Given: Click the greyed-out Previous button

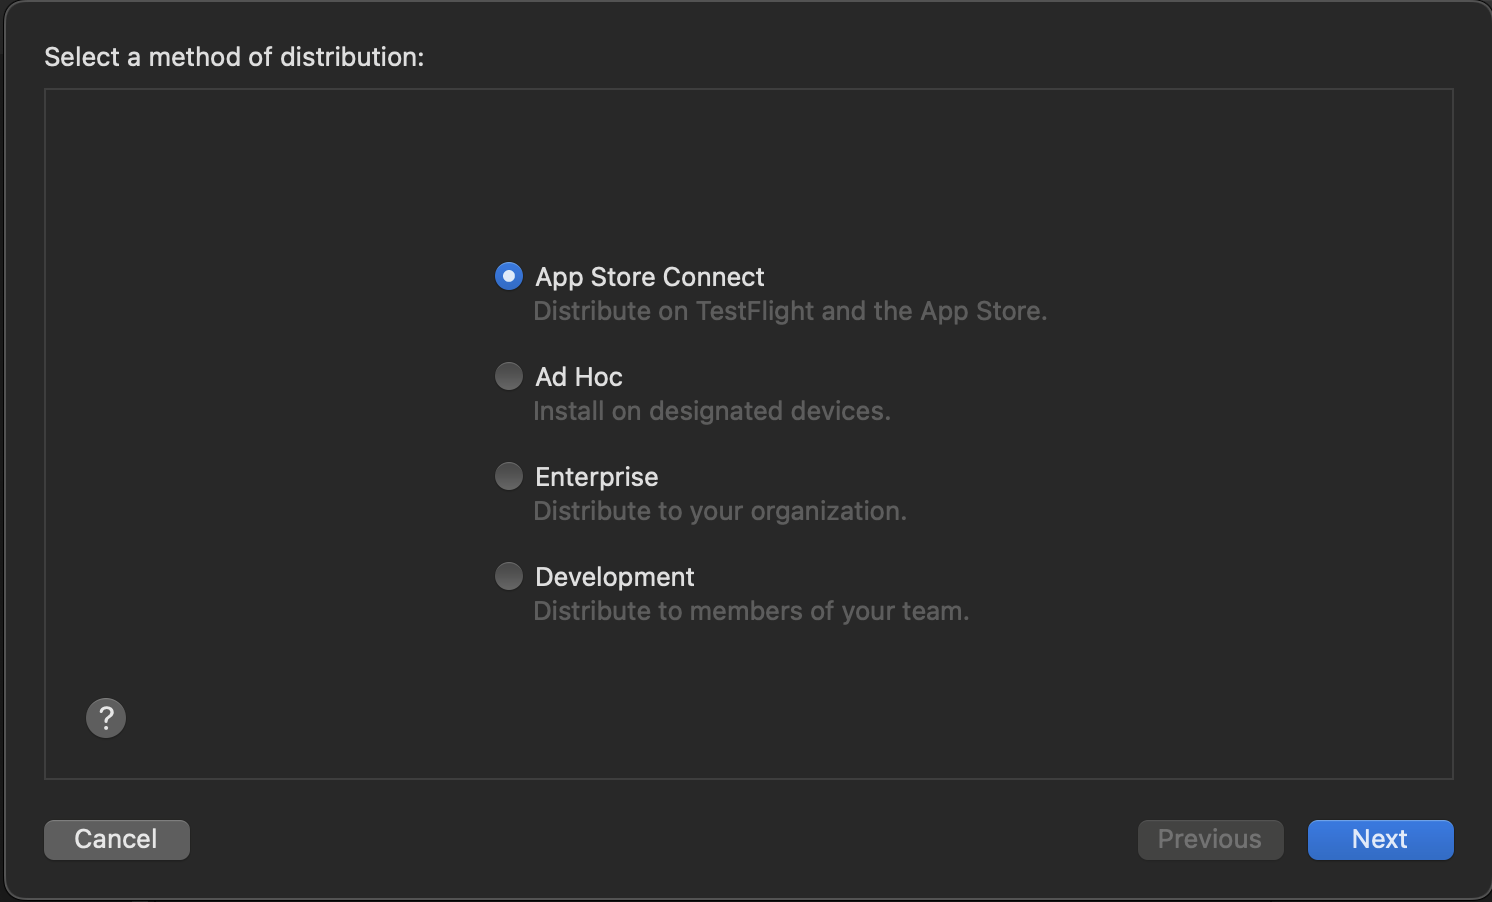Looking at the screenshot, I should tap(1210, 839).
